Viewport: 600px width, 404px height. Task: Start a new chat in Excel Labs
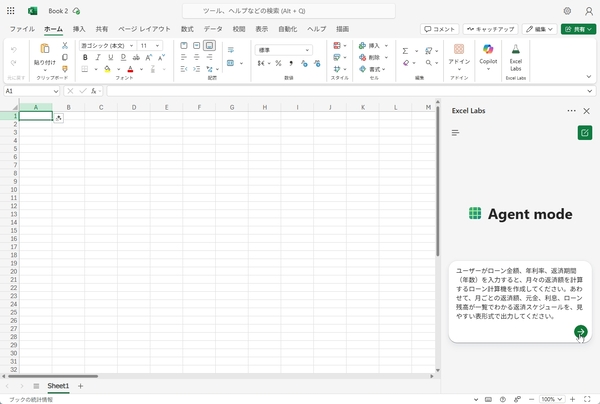(x=584, y=132)
